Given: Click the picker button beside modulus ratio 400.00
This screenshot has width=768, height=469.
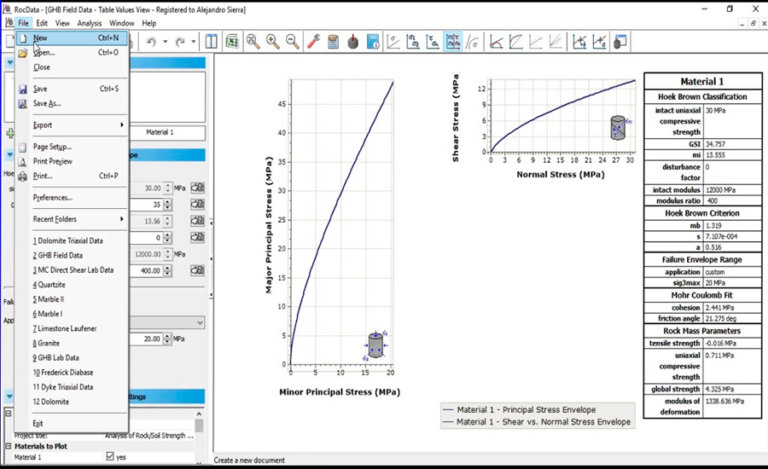Looking at the screenshot, I should [x=197, y=270].
